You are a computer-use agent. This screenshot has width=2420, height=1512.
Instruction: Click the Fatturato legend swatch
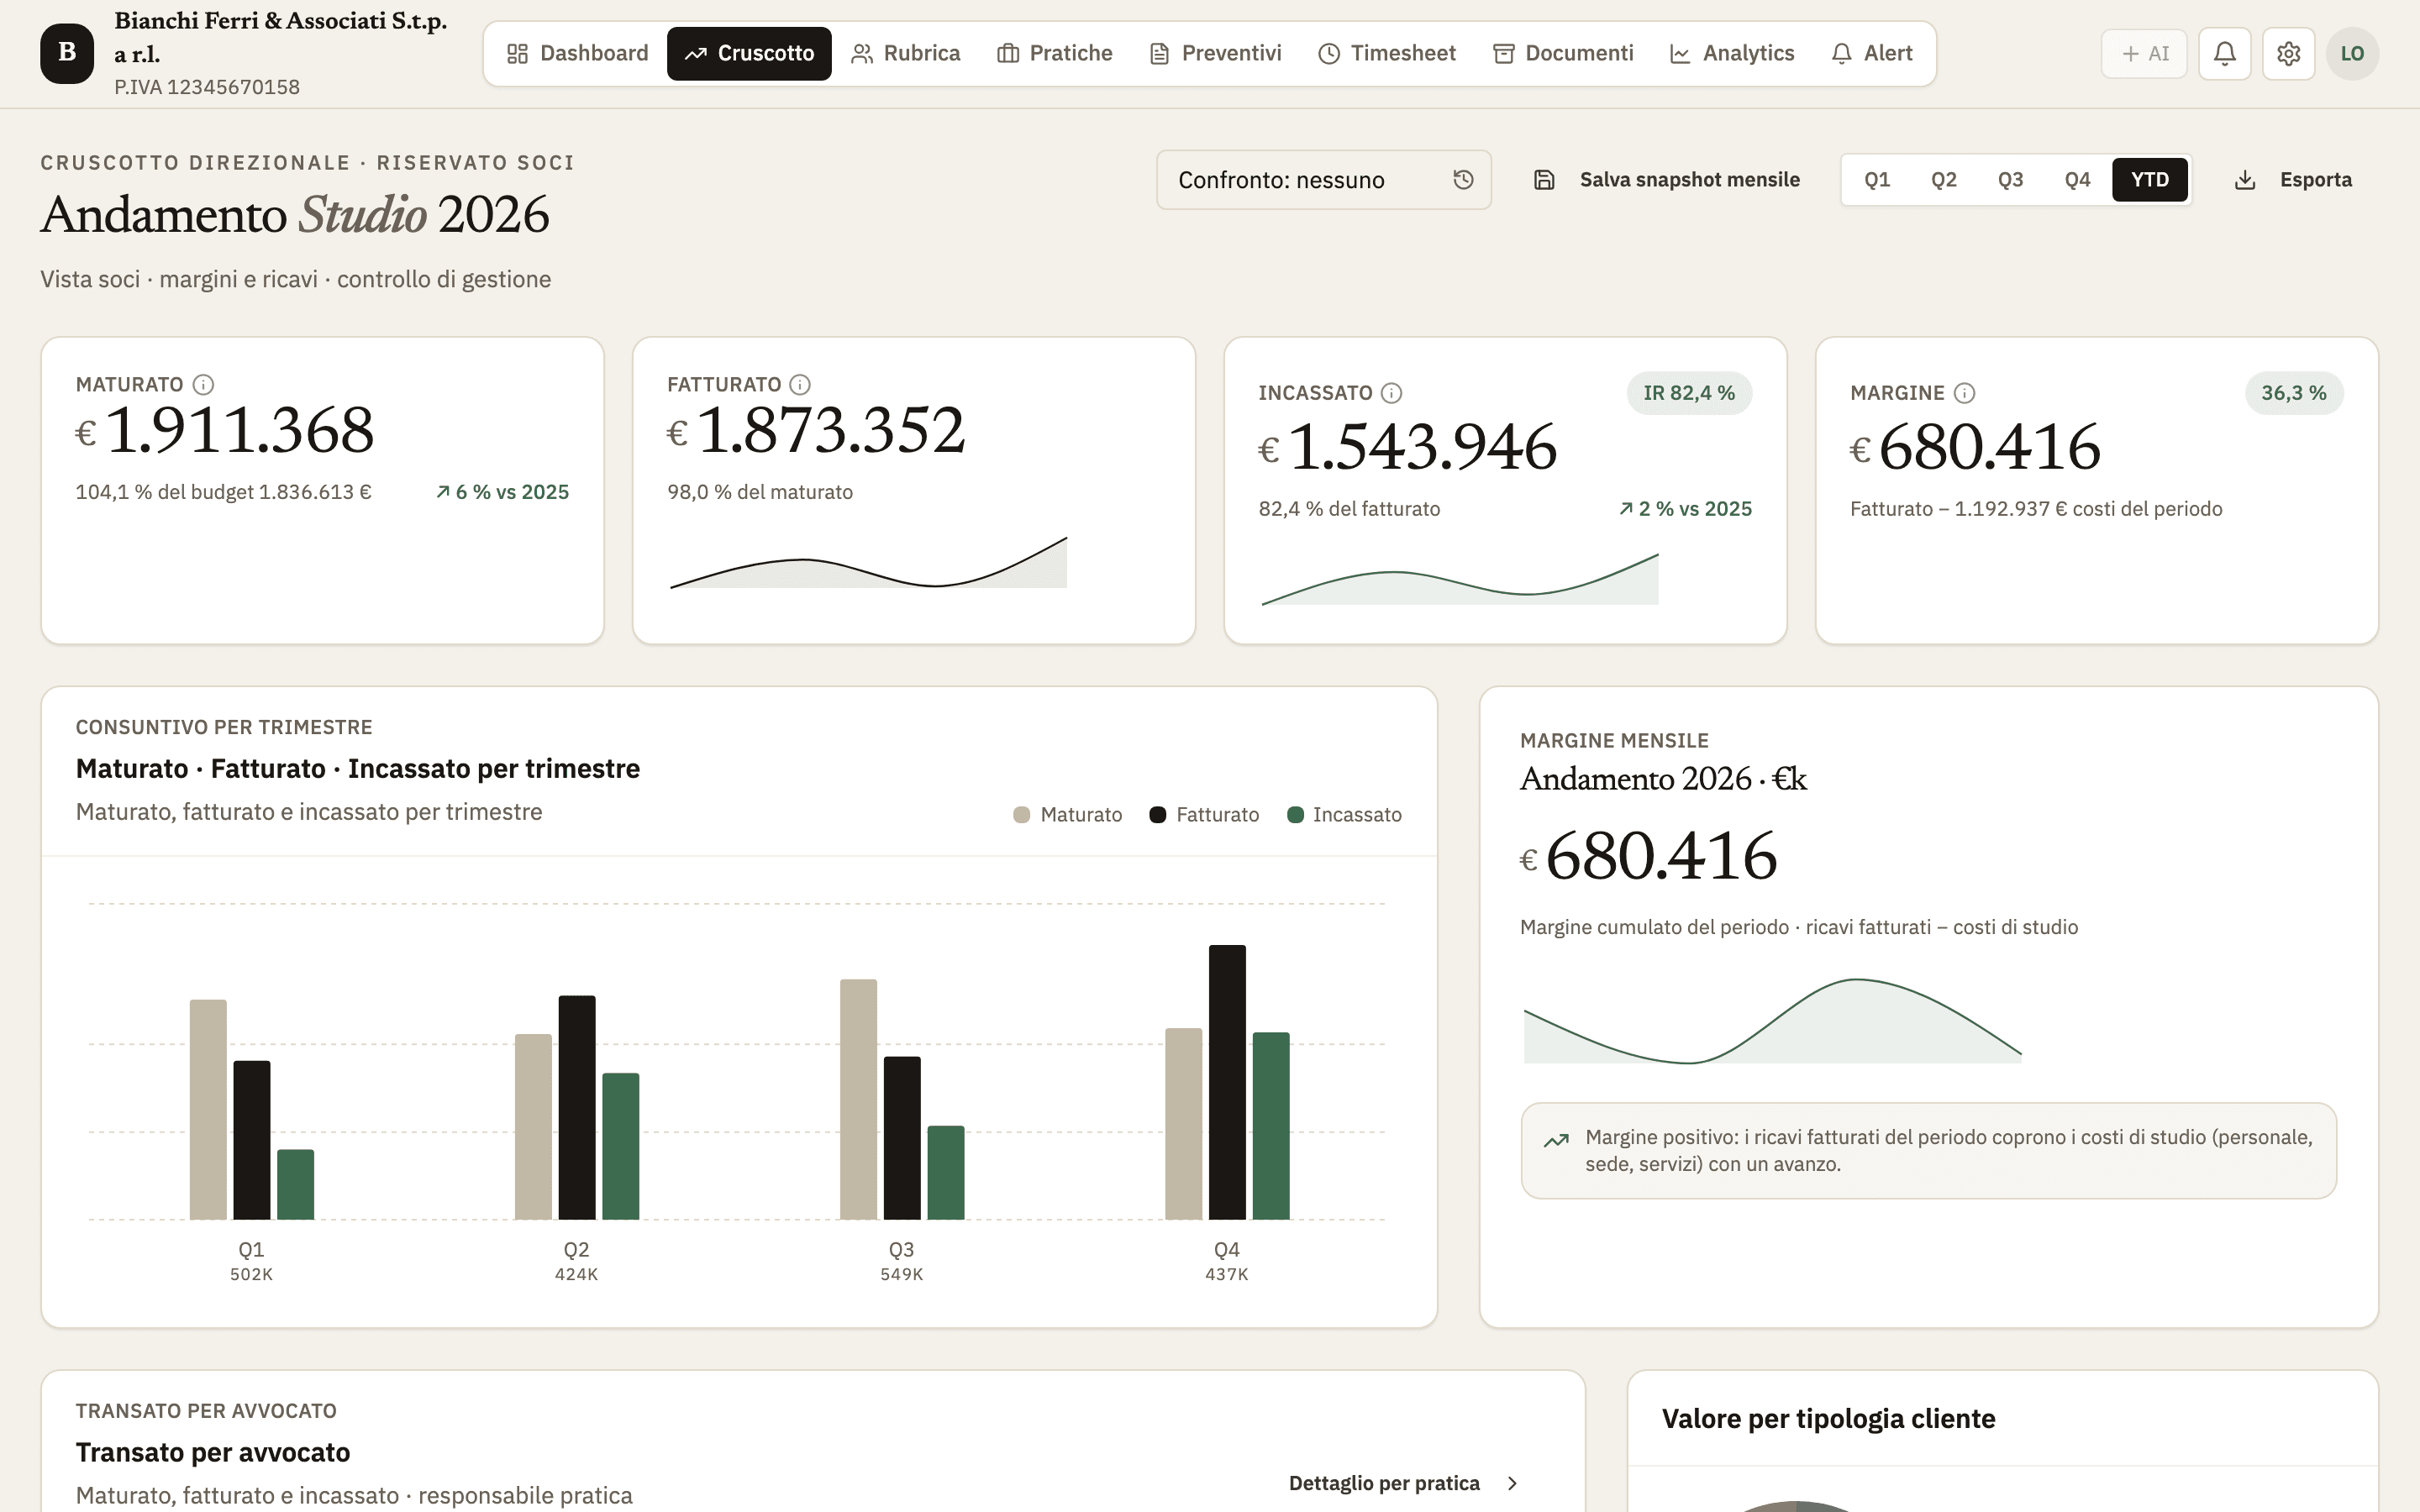pos(1158,815)
